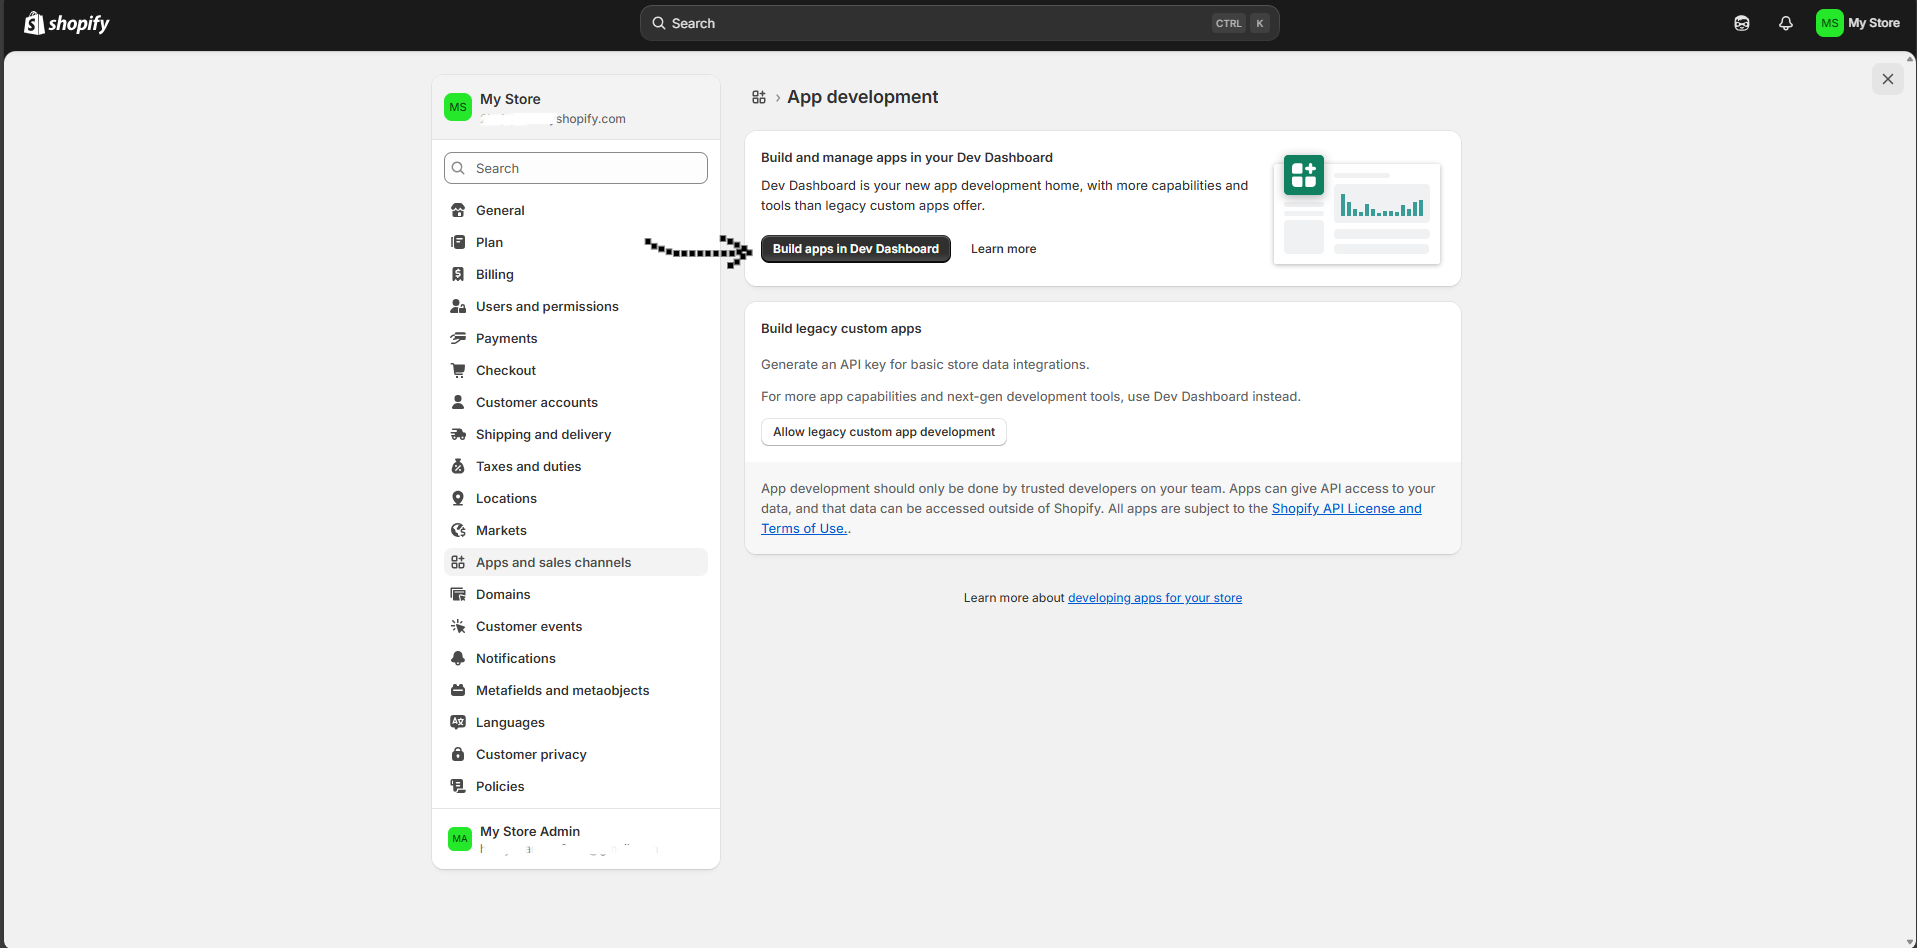Click the Dev Dashboard illustration thumbnail

[1357, 209]
